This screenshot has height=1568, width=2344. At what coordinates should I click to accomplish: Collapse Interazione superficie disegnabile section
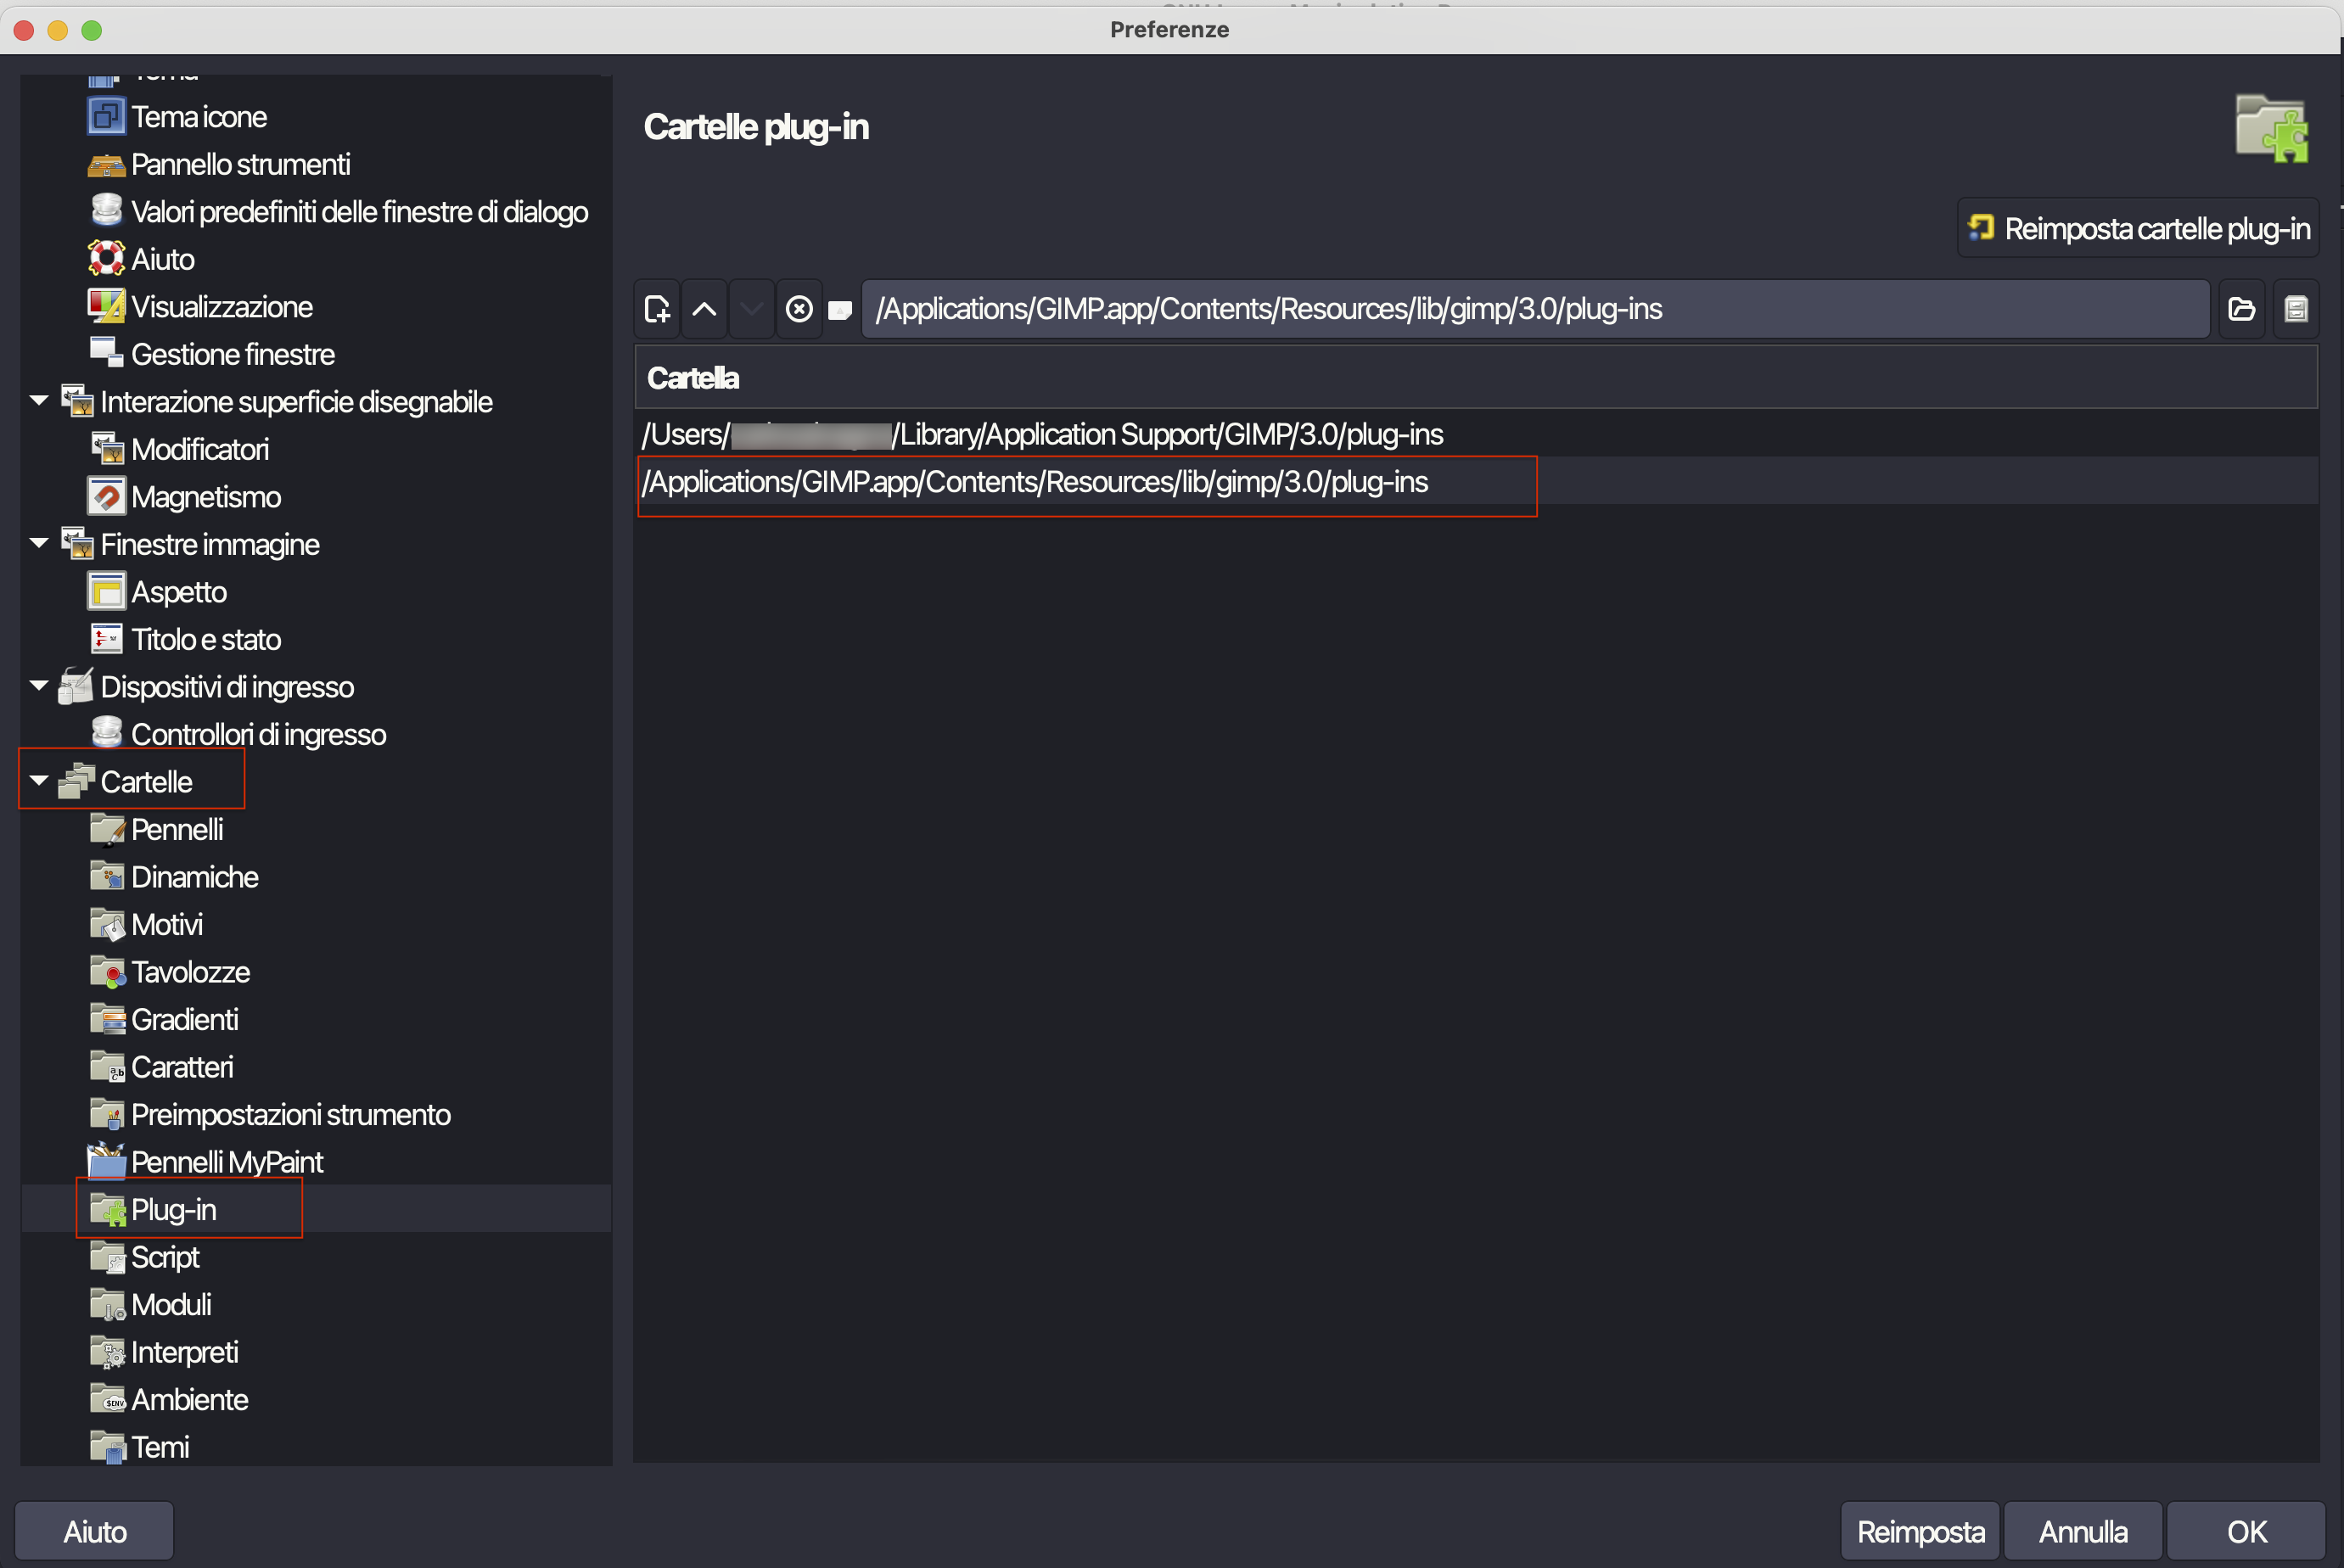point(39,401)
